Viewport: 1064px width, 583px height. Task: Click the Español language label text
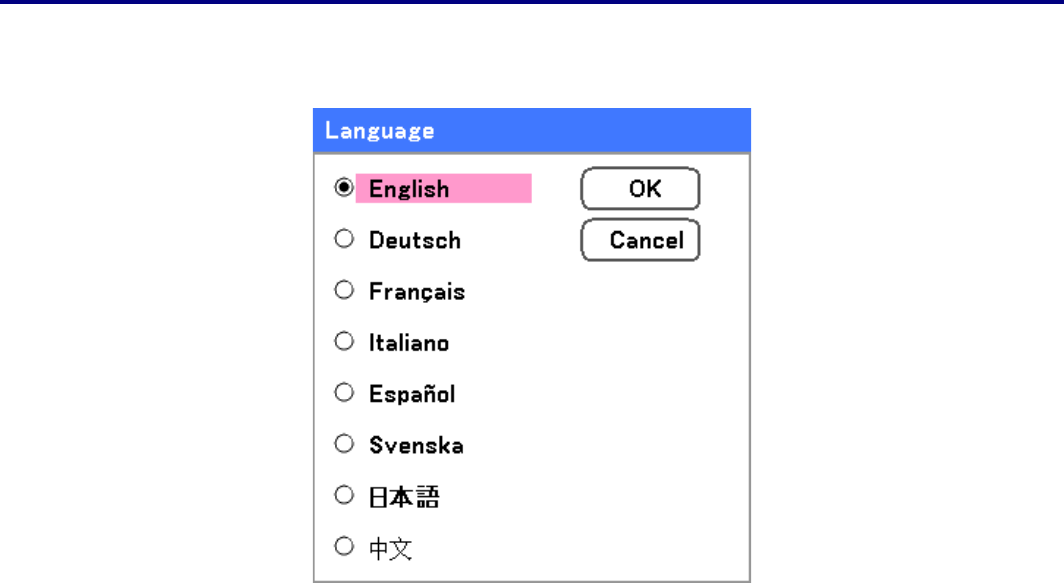412,394
